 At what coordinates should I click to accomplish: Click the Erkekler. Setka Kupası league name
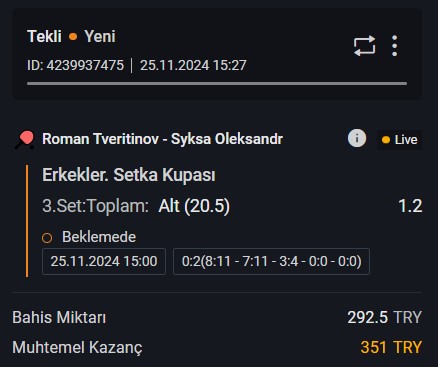pos(129,175)
